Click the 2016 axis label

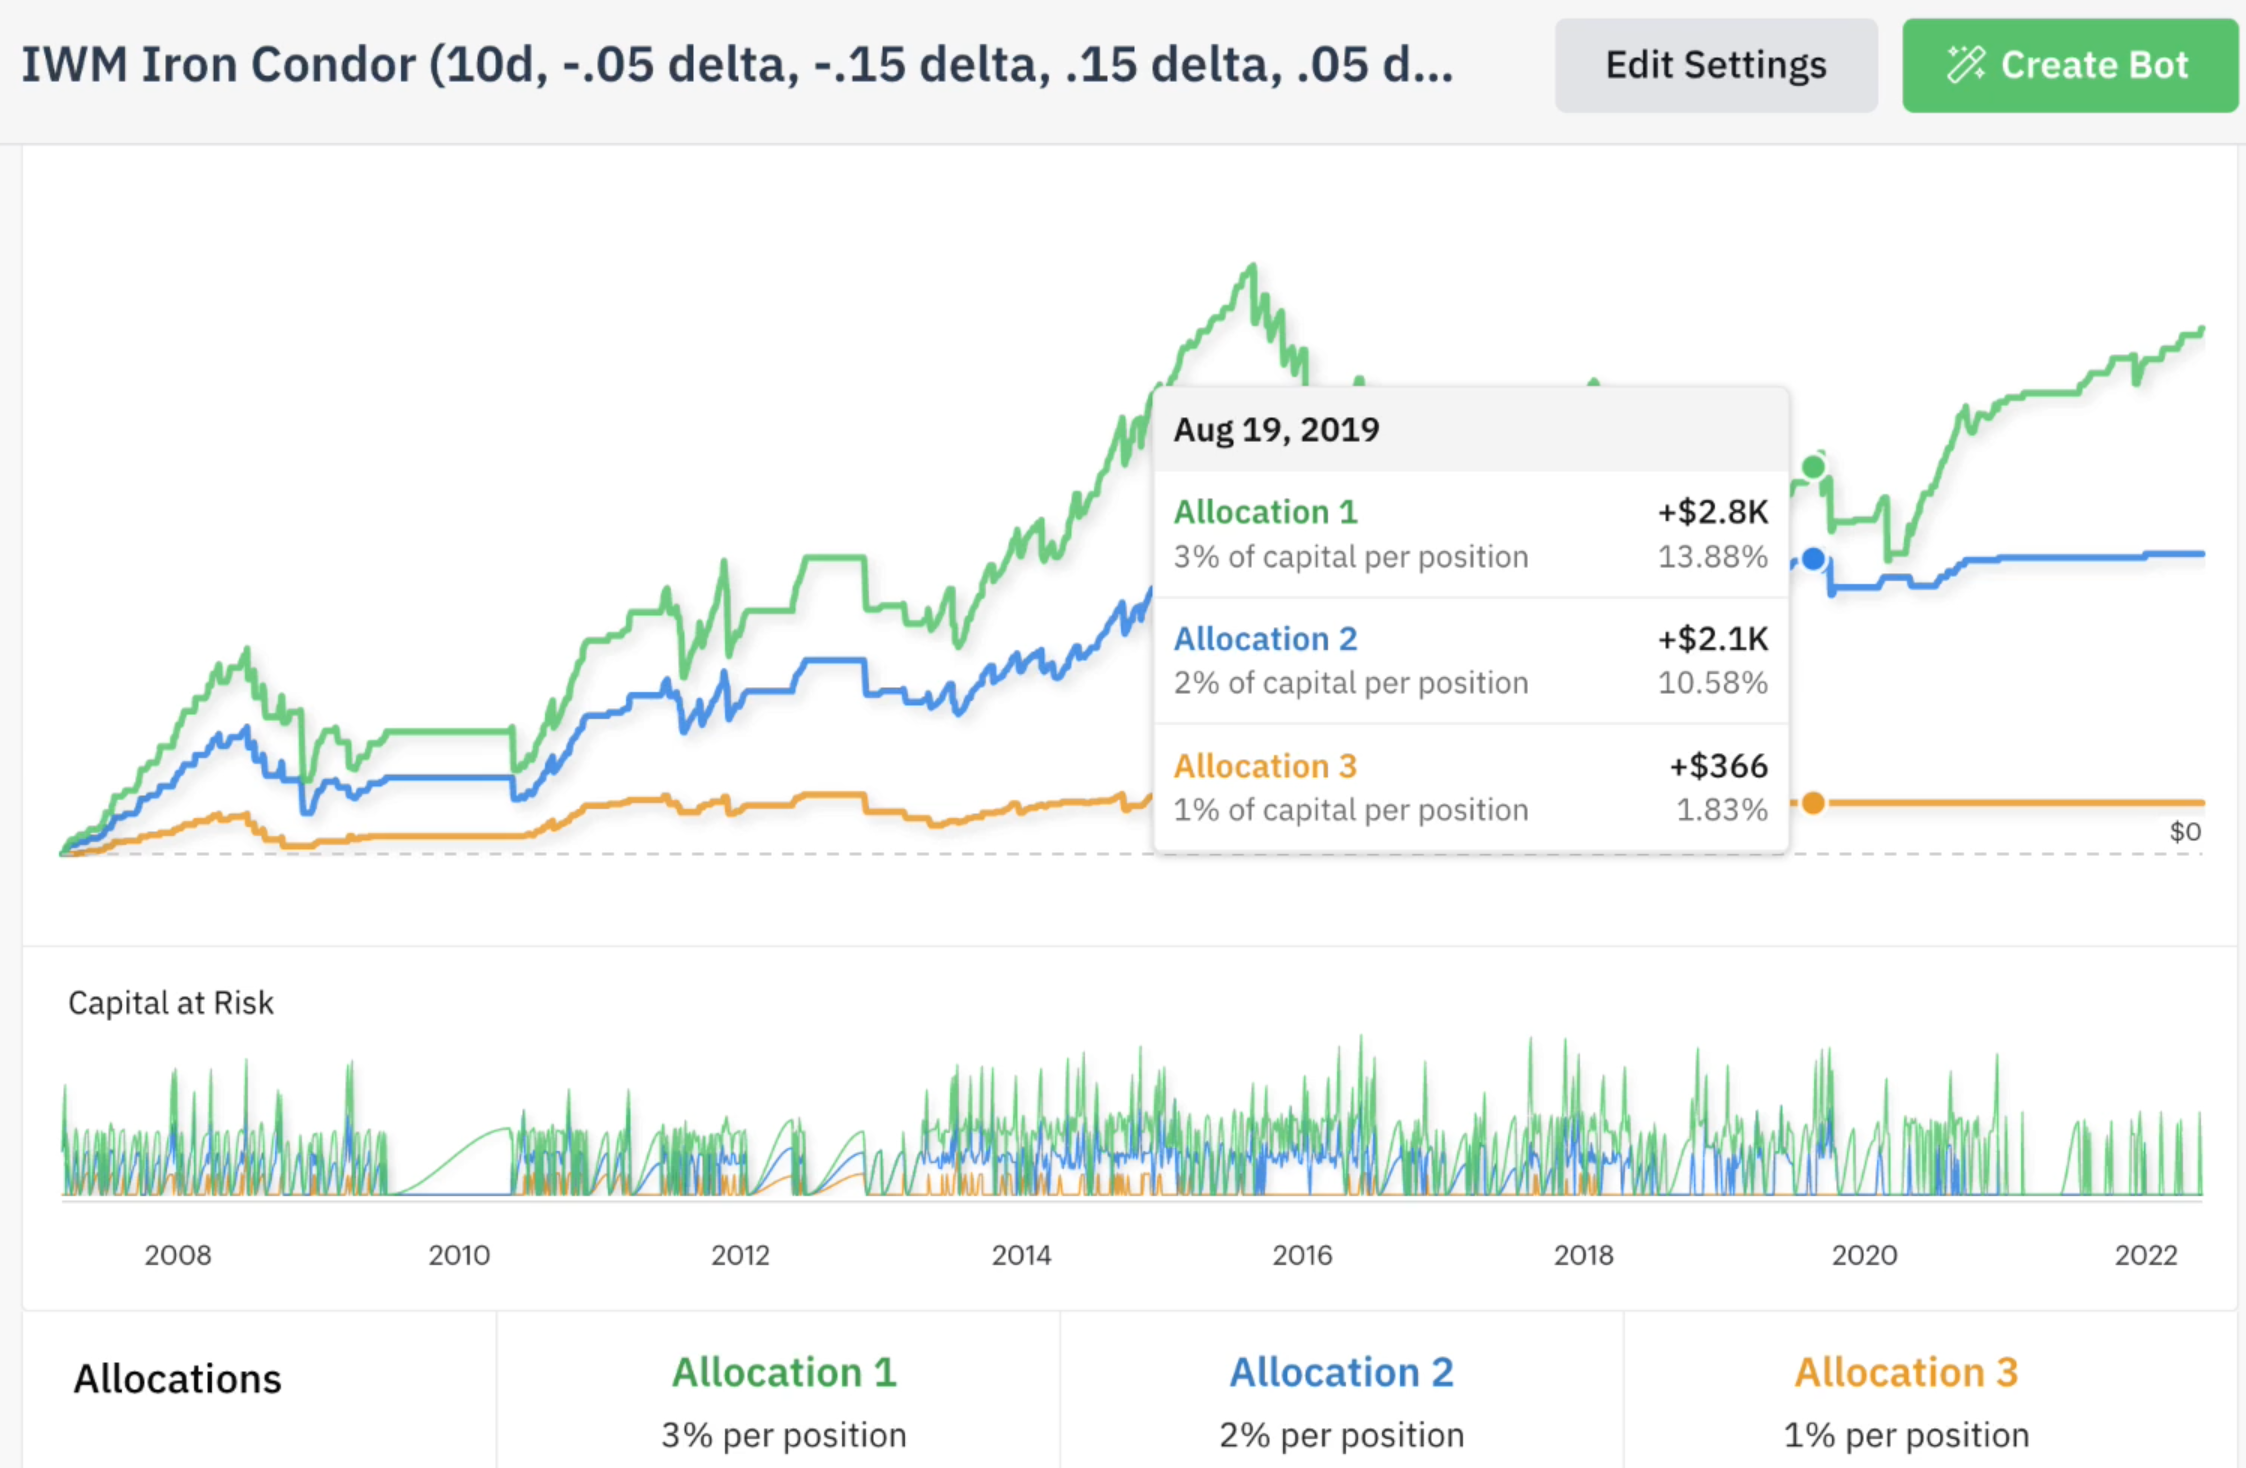[x=1302, y=1256]
